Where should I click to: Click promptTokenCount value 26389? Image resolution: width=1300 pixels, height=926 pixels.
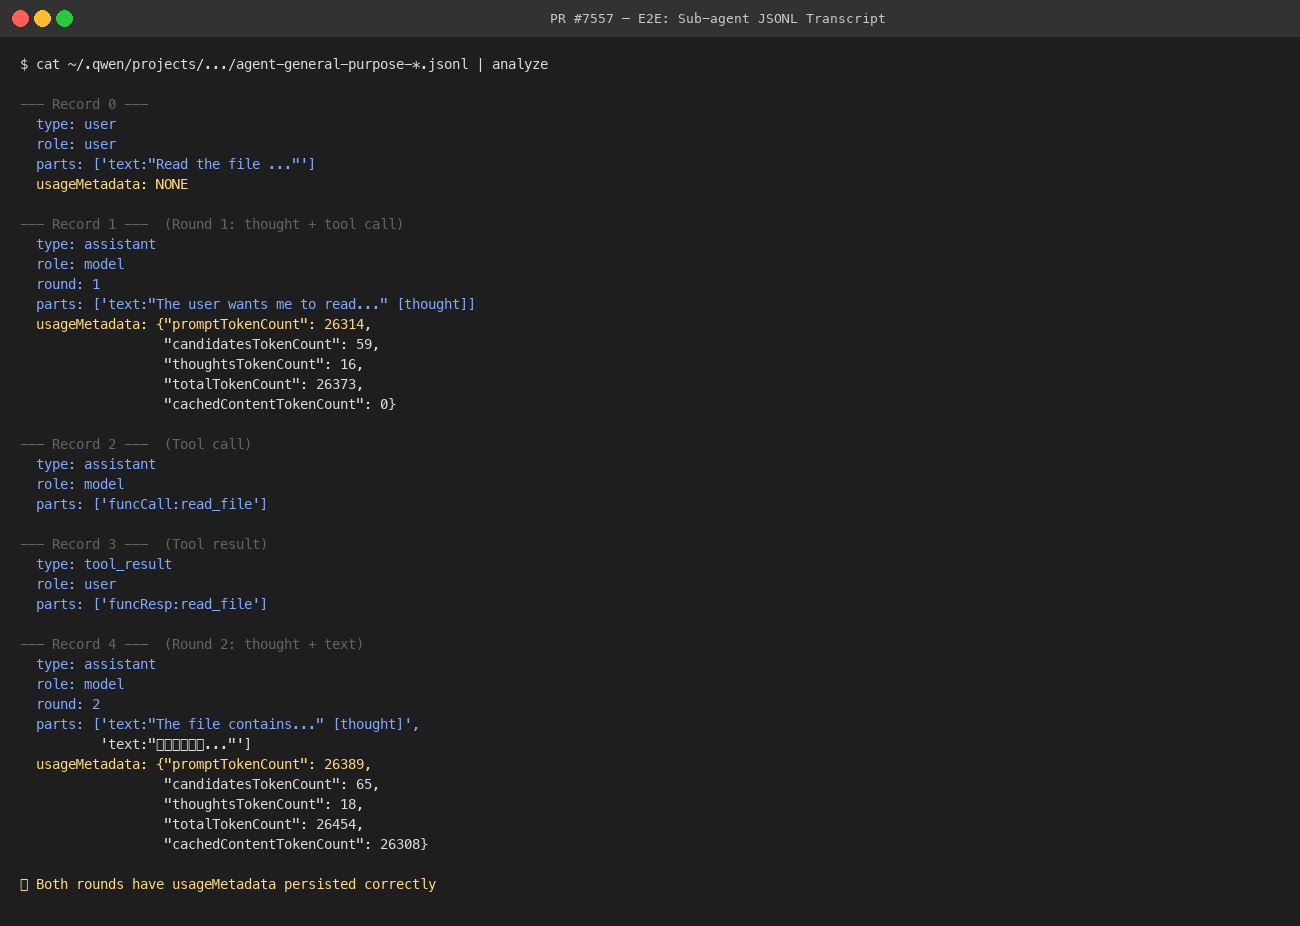tap(344, 764)
